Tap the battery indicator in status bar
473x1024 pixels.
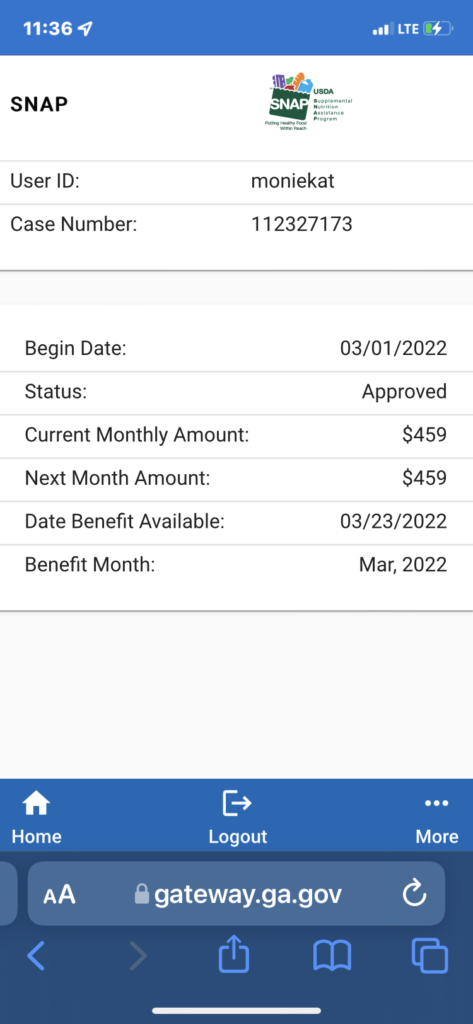[x=438, y=29]
